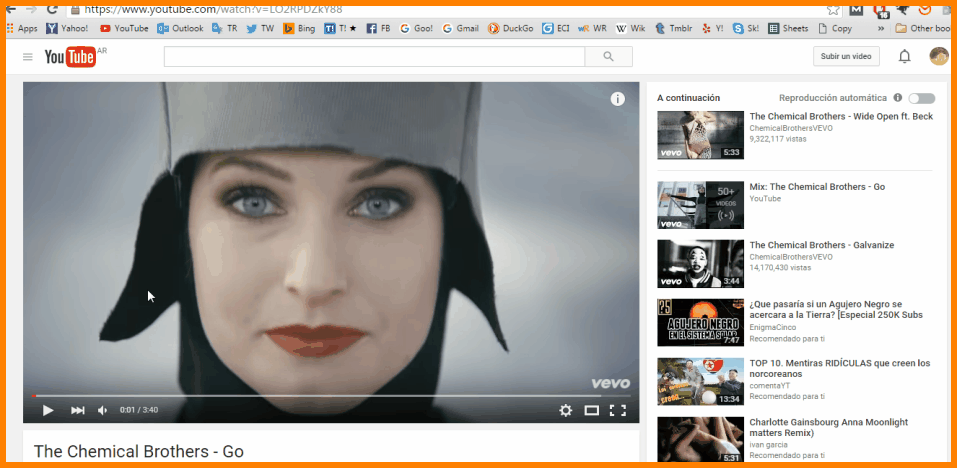Show the video info card icon
The width and height of the screenshot is (957, 468).
coord(618,98)
